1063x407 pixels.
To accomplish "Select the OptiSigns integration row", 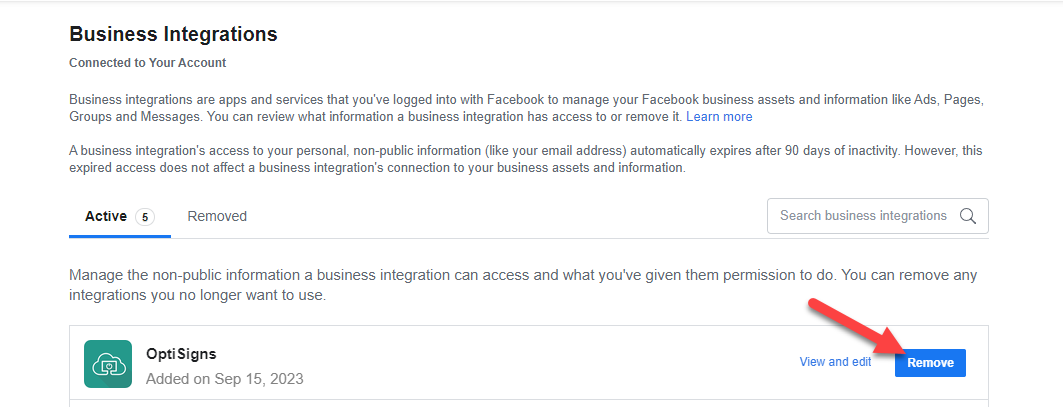I will [529, 363].
